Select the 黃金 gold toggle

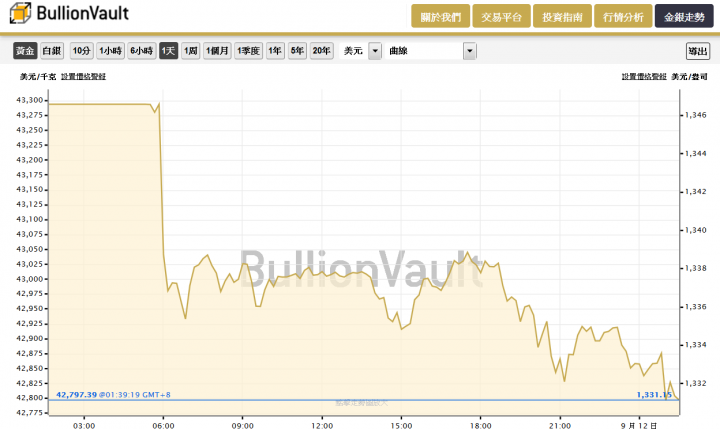[25, 51]
